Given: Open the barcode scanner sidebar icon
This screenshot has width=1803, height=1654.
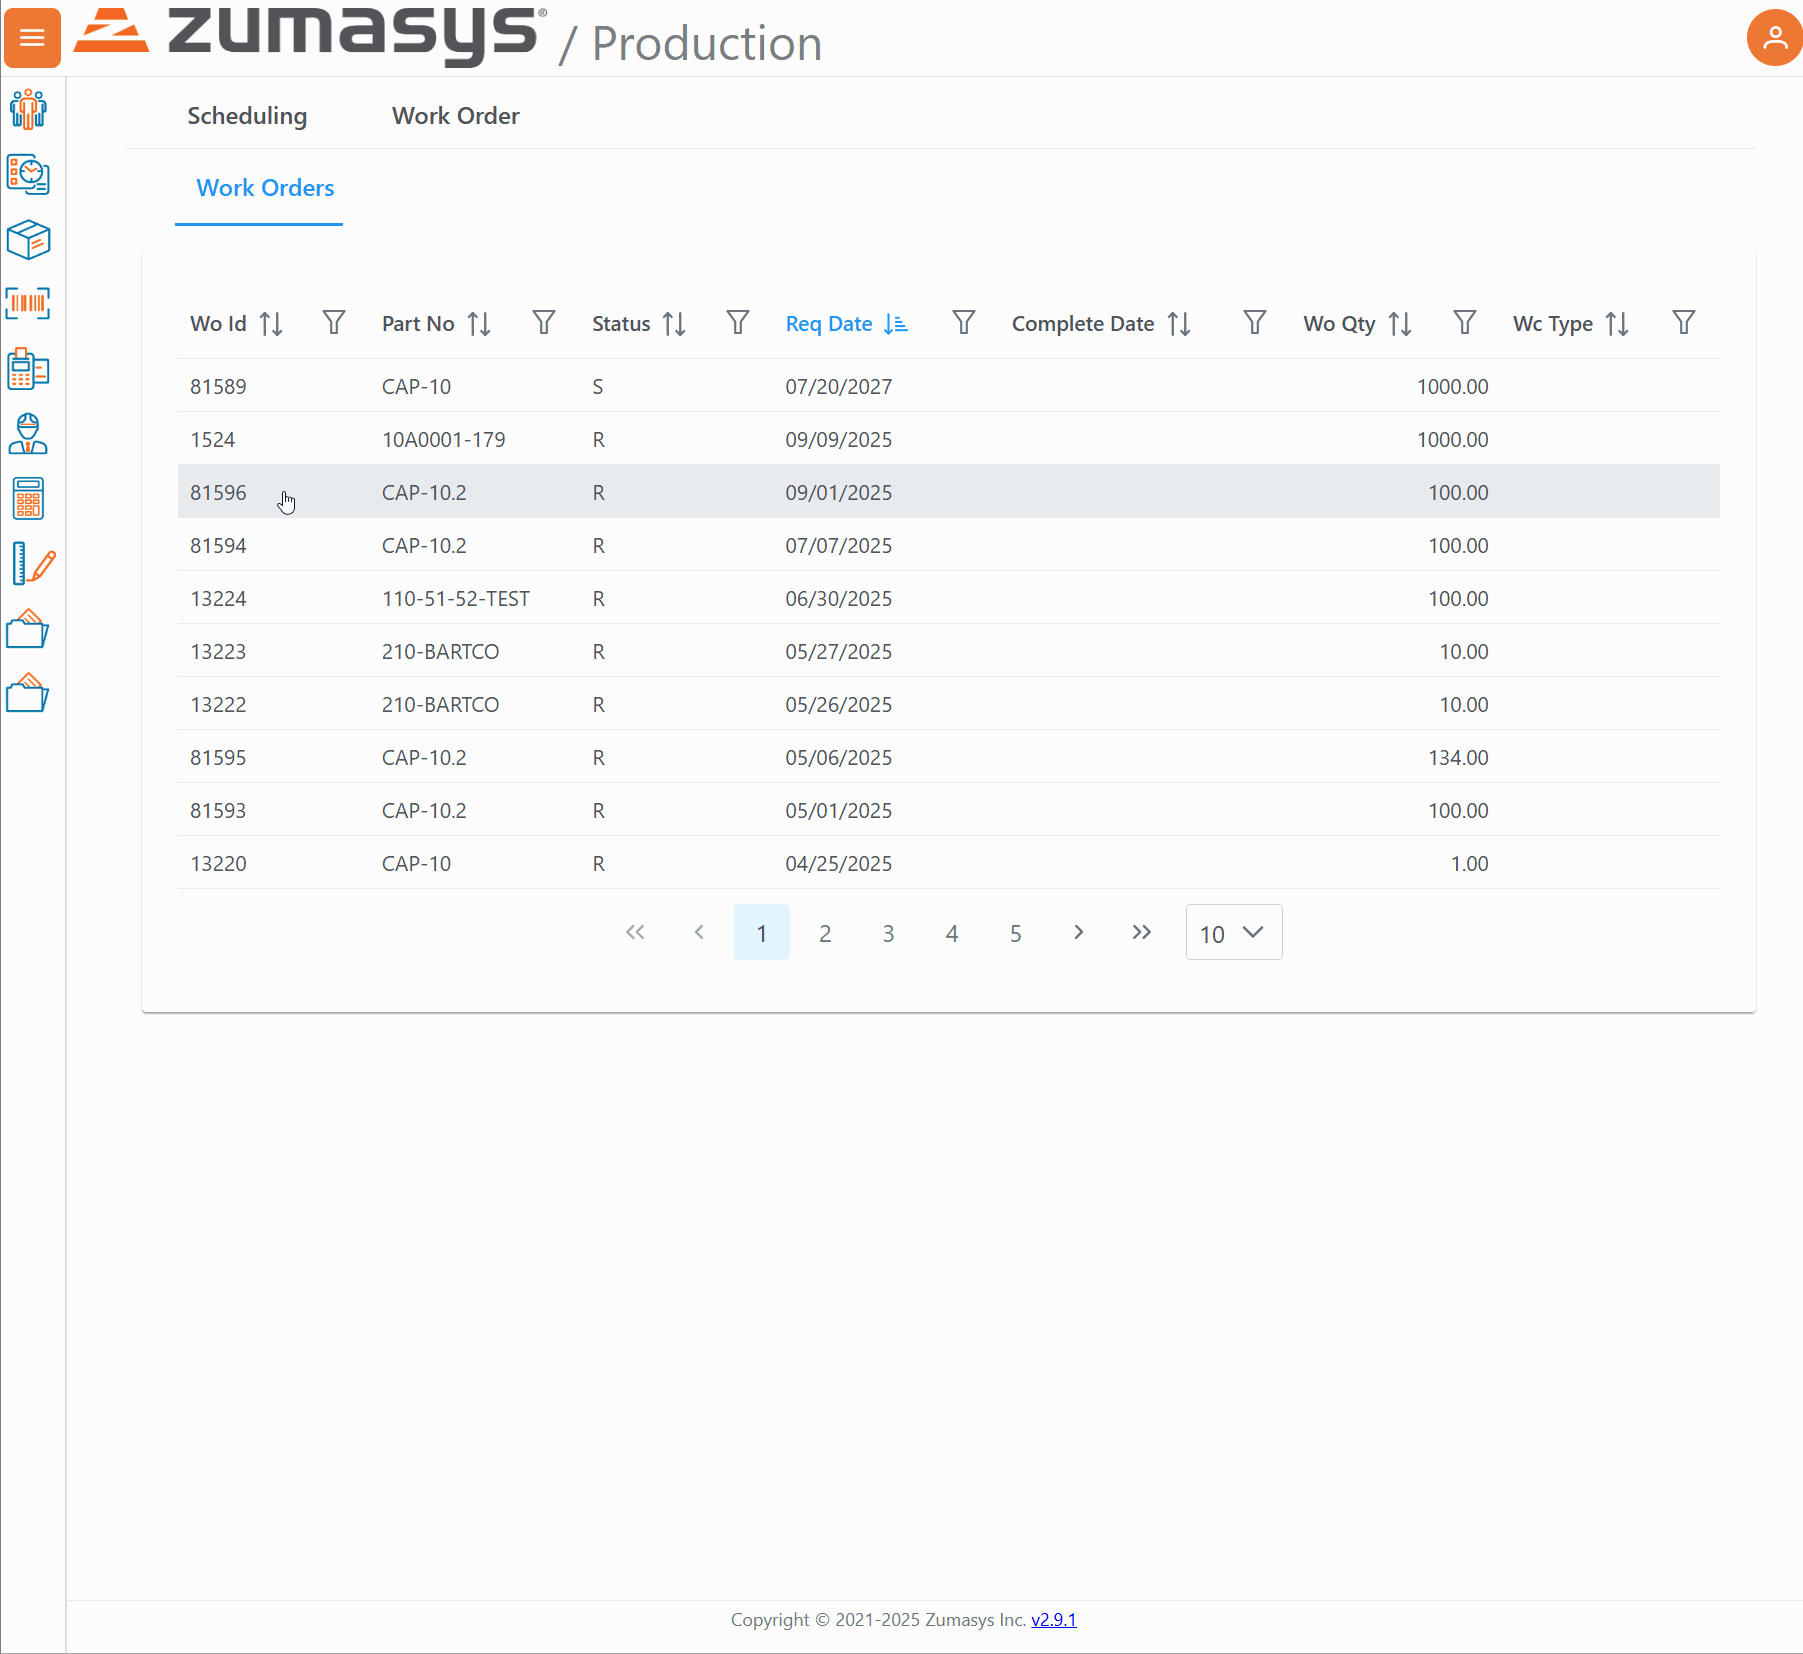Looking at the screenshot, I should 28,303.
